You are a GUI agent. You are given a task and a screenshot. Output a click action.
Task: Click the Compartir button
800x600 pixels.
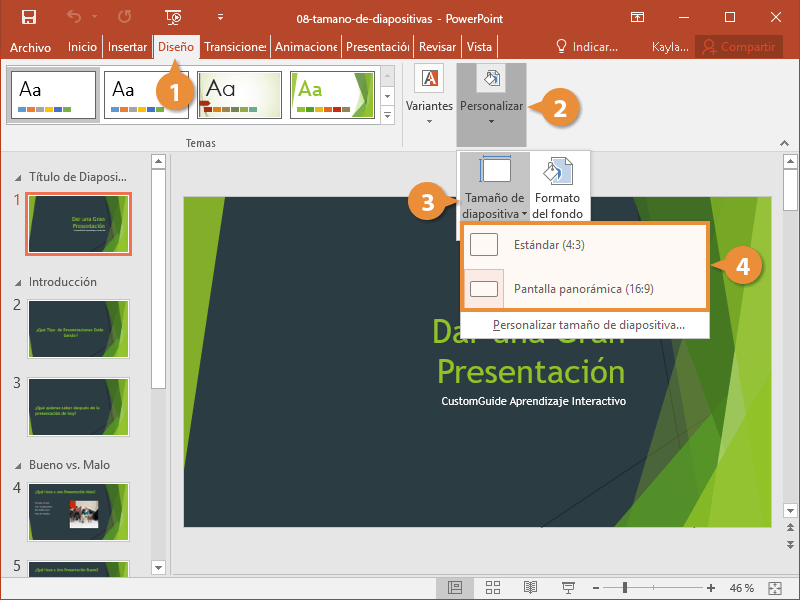click(740, 47)
